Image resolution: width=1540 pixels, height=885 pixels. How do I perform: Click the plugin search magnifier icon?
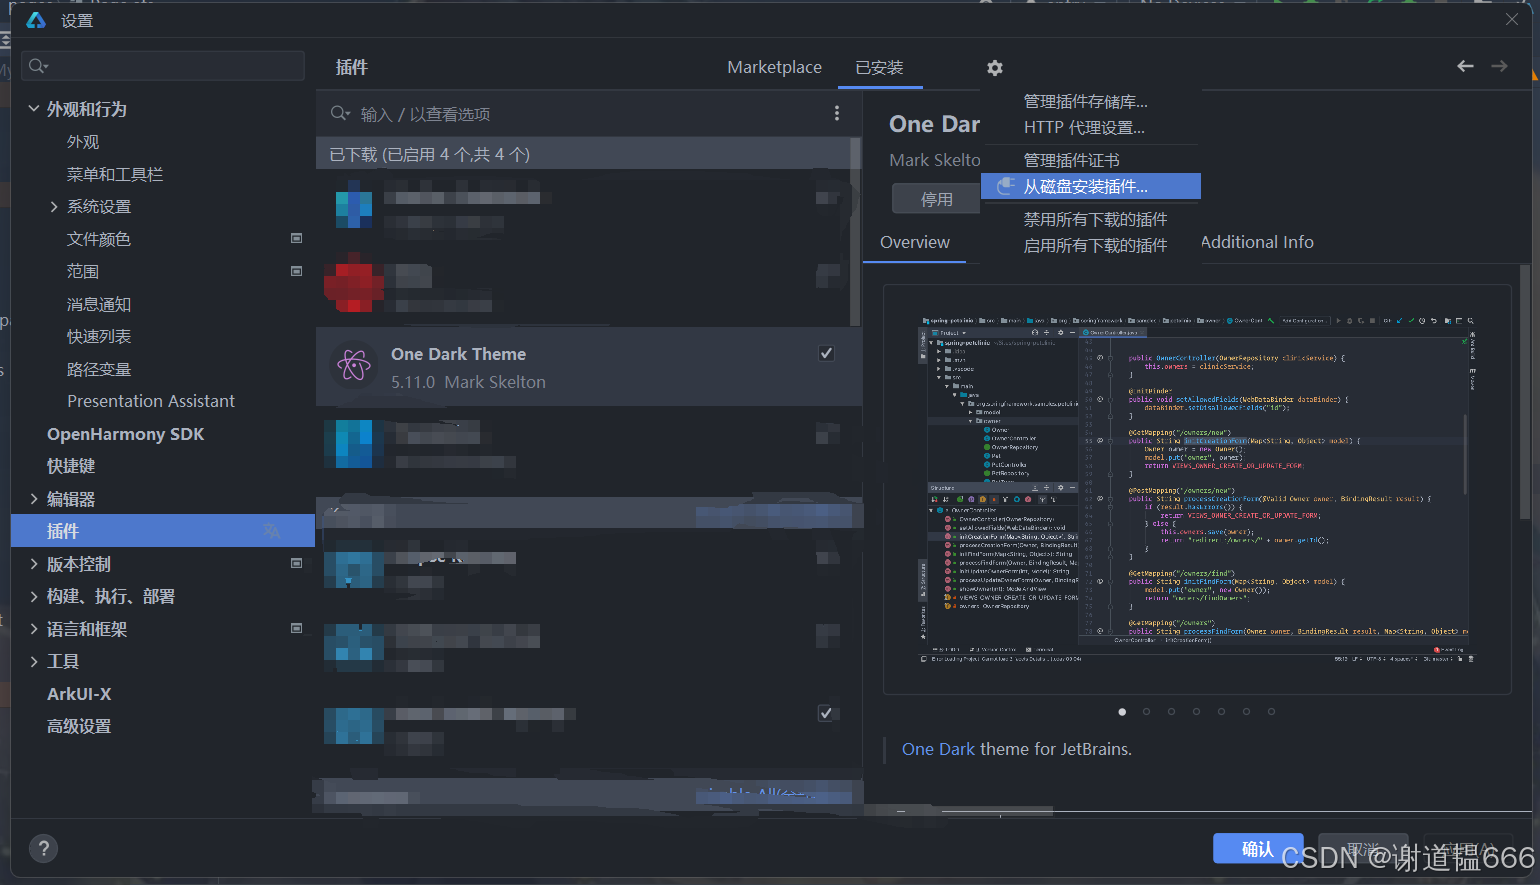[341, 114]
